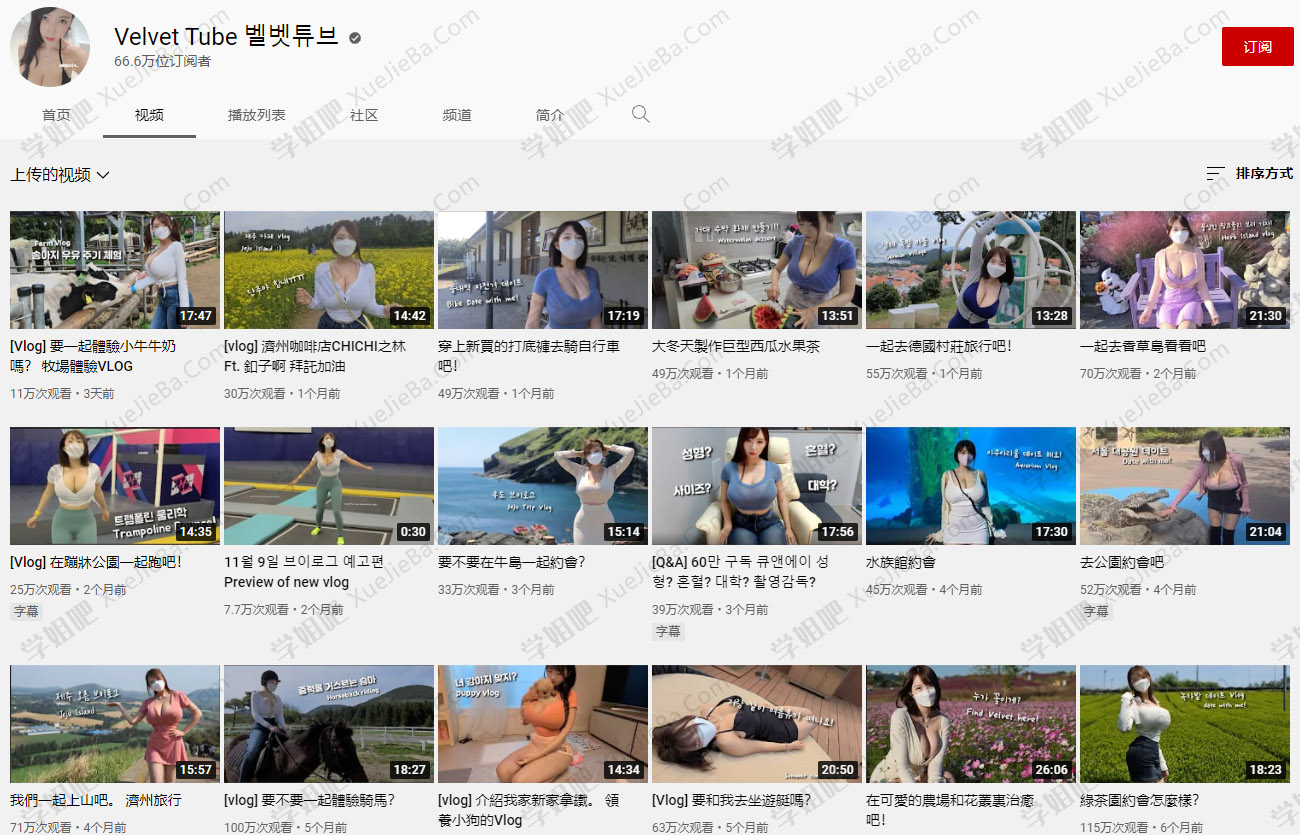The height and width of the screenshot is (835, 1300).
Task: Click title '去公園約會吧'
Action: tap(1122, 562)
